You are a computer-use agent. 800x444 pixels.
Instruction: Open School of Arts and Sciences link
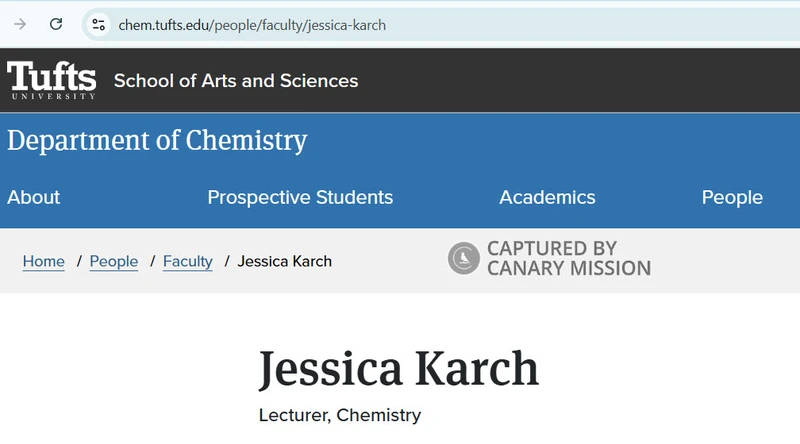tap(236, 81)
